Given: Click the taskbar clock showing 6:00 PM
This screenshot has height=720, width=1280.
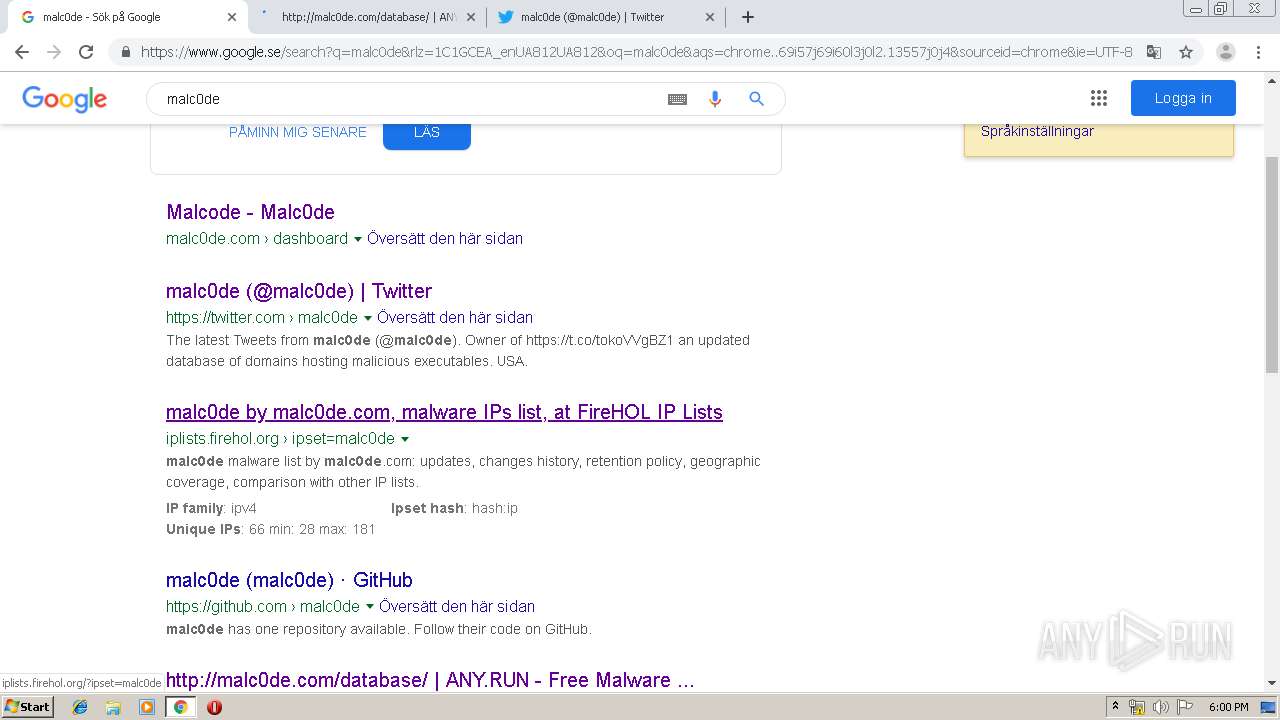Looking at the screenshot, I should (1229, 707).
